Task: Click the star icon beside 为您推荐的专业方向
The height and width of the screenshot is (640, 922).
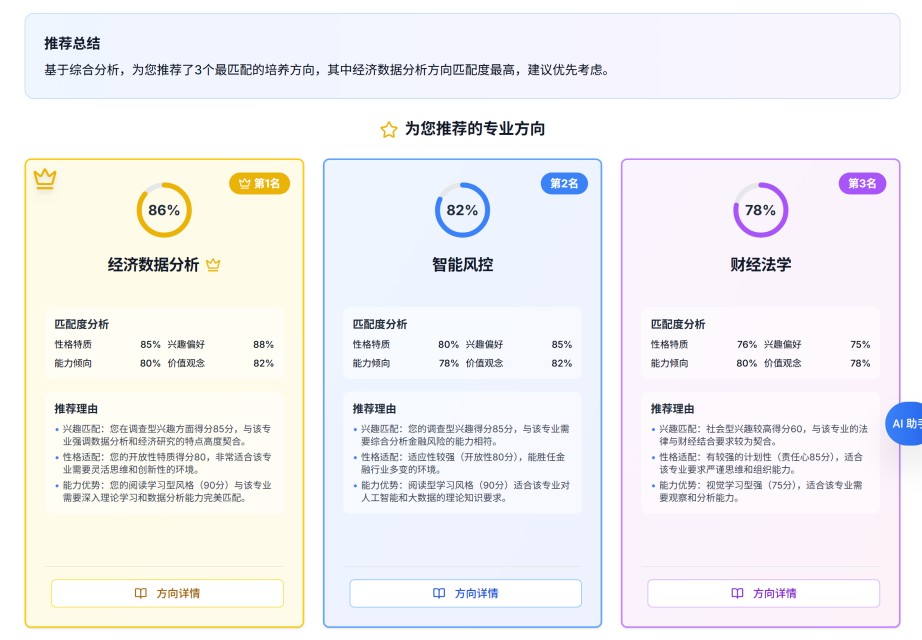Action: tap(389, 130)
